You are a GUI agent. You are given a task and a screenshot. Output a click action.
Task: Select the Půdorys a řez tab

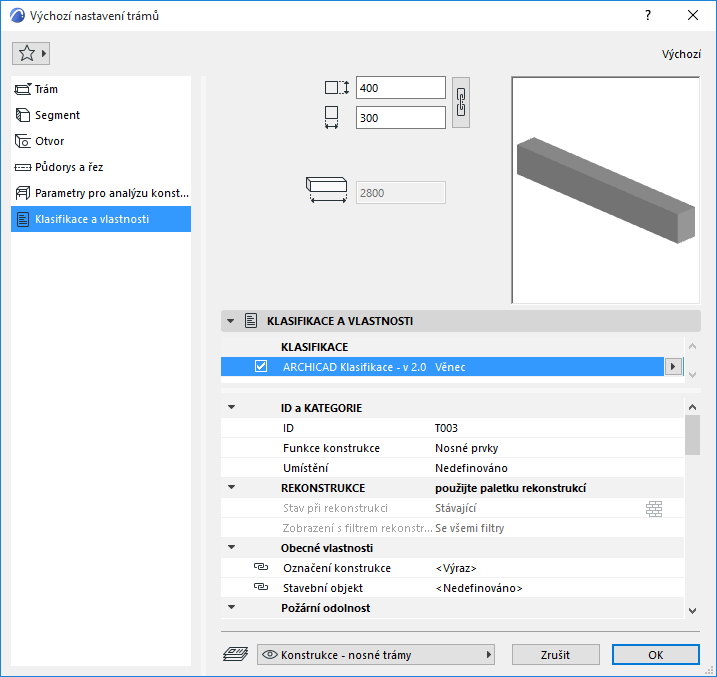click(x=101, y=167)
